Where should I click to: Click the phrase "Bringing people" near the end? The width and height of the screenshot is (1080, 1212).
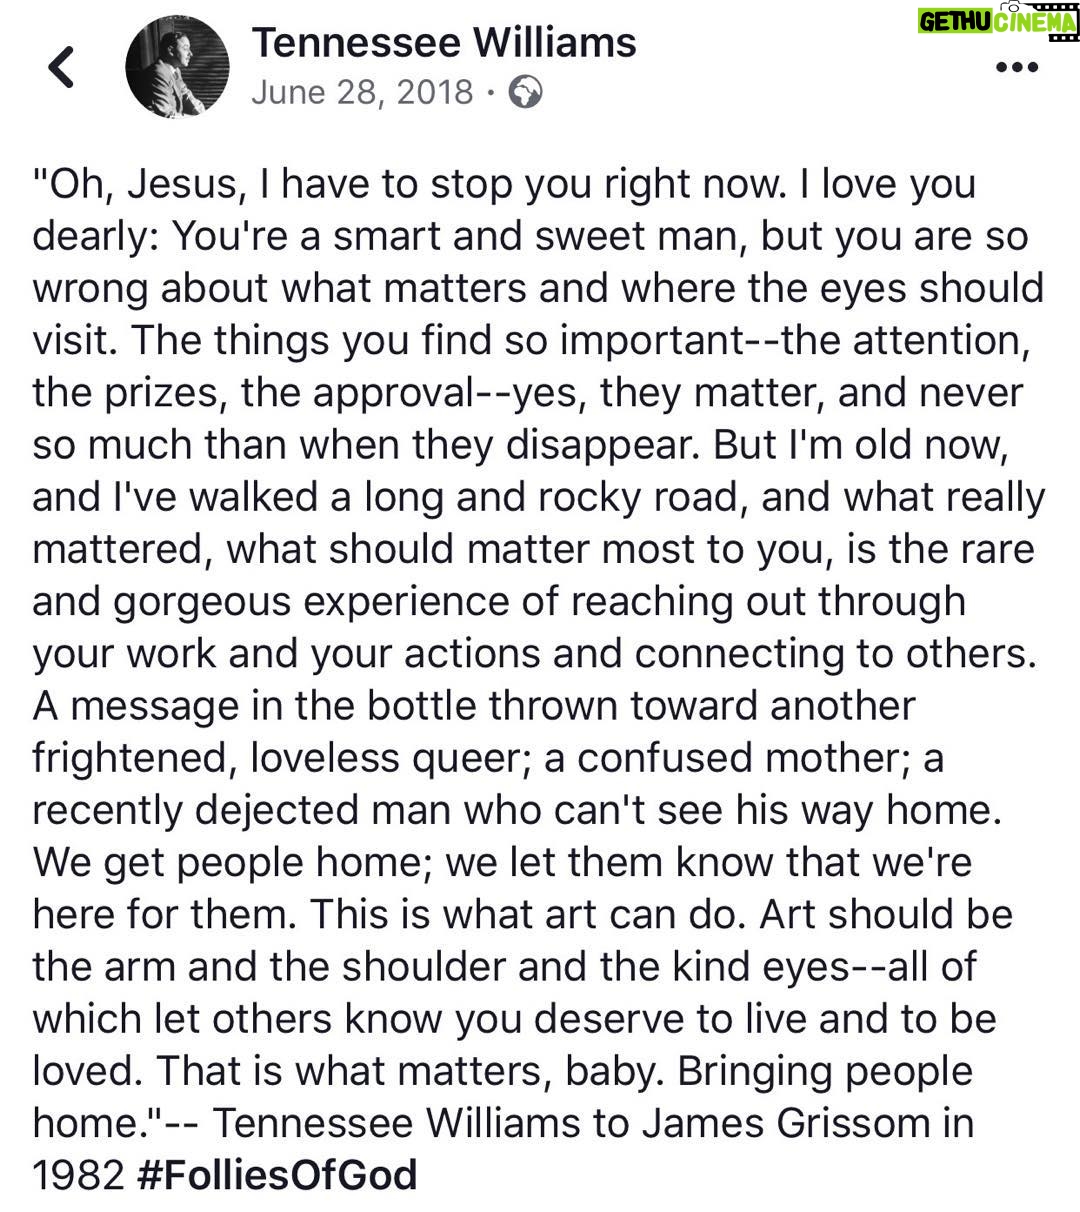click(x=825, y=1070)
